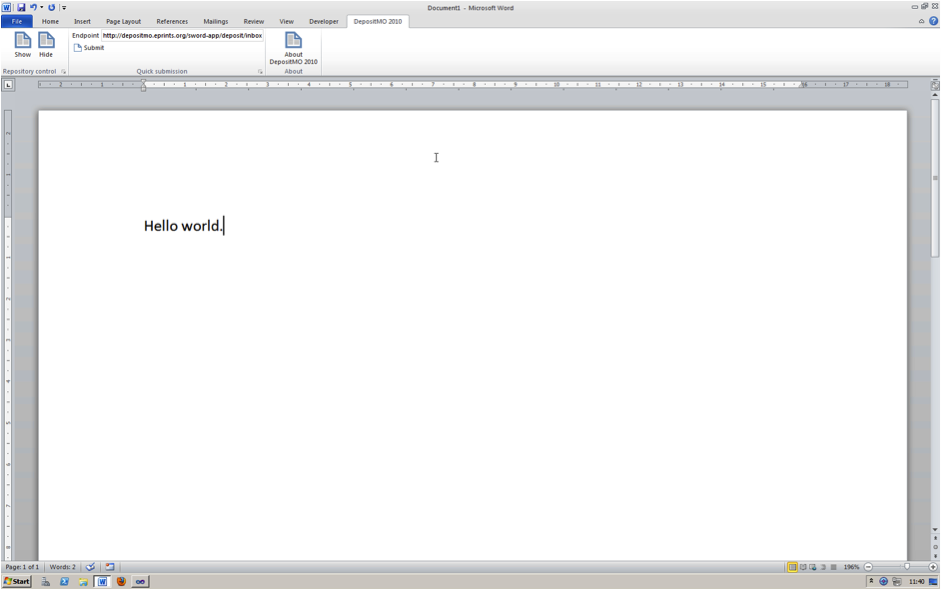Viewport: 941px width, 590px height.
Task: Open the Developer ribbon tab
Action: click(323, 21)
